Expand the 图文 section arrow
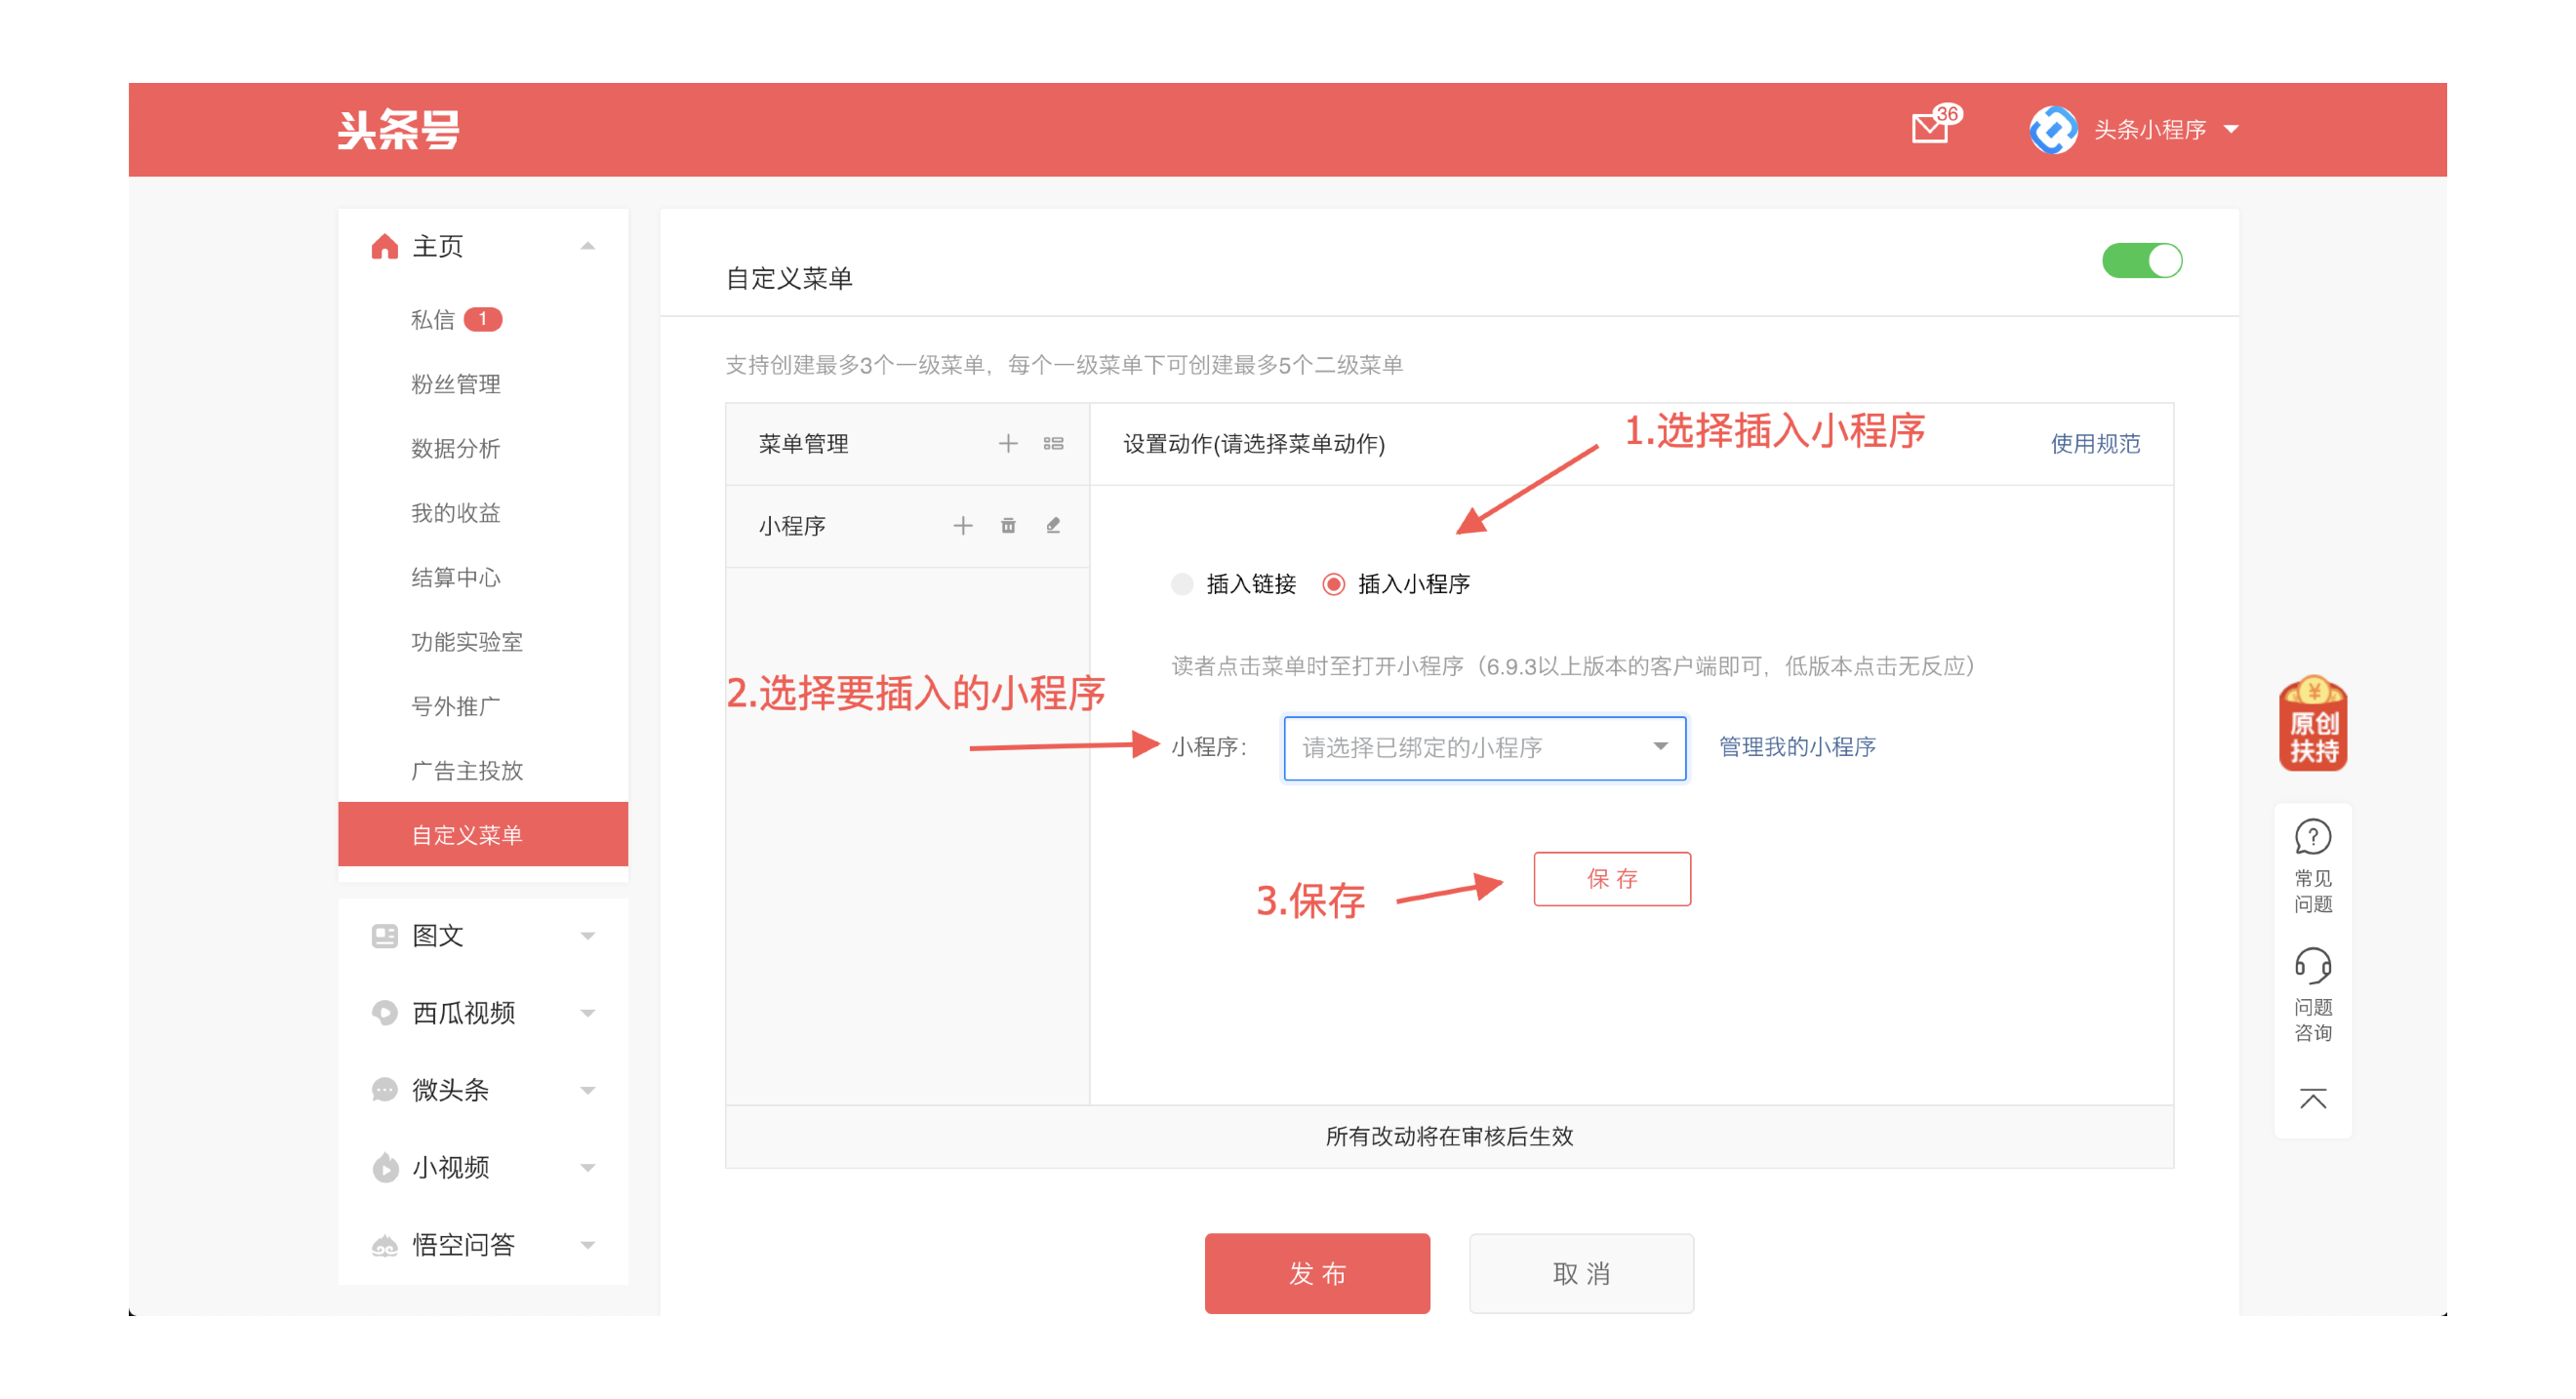The height and width of the screenshot is (1399, 2576). [587, 936]
